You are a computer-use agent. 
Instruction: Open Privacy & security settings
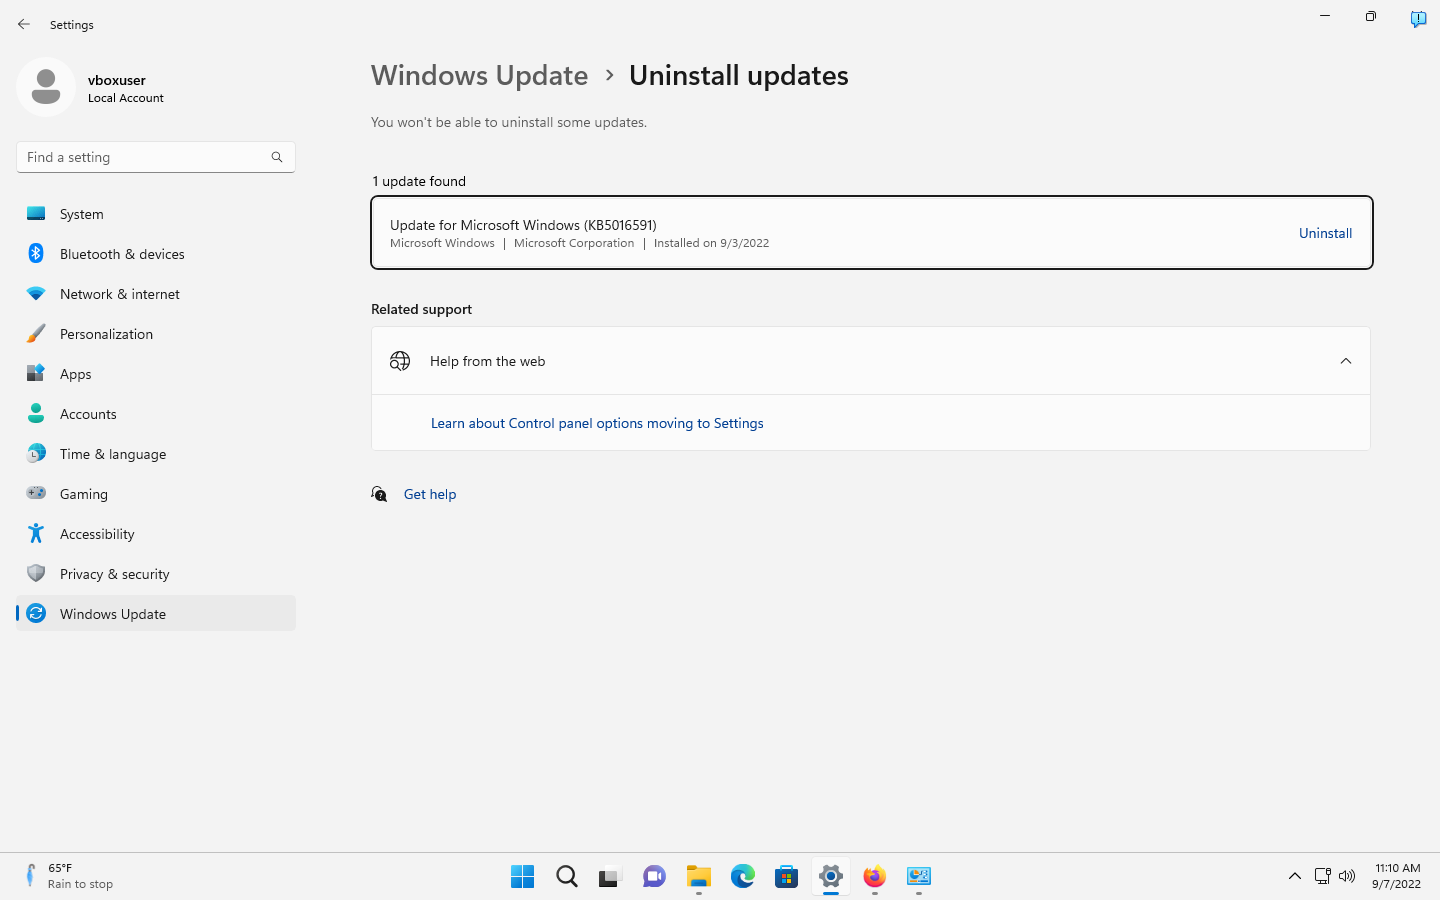point(114,573)
